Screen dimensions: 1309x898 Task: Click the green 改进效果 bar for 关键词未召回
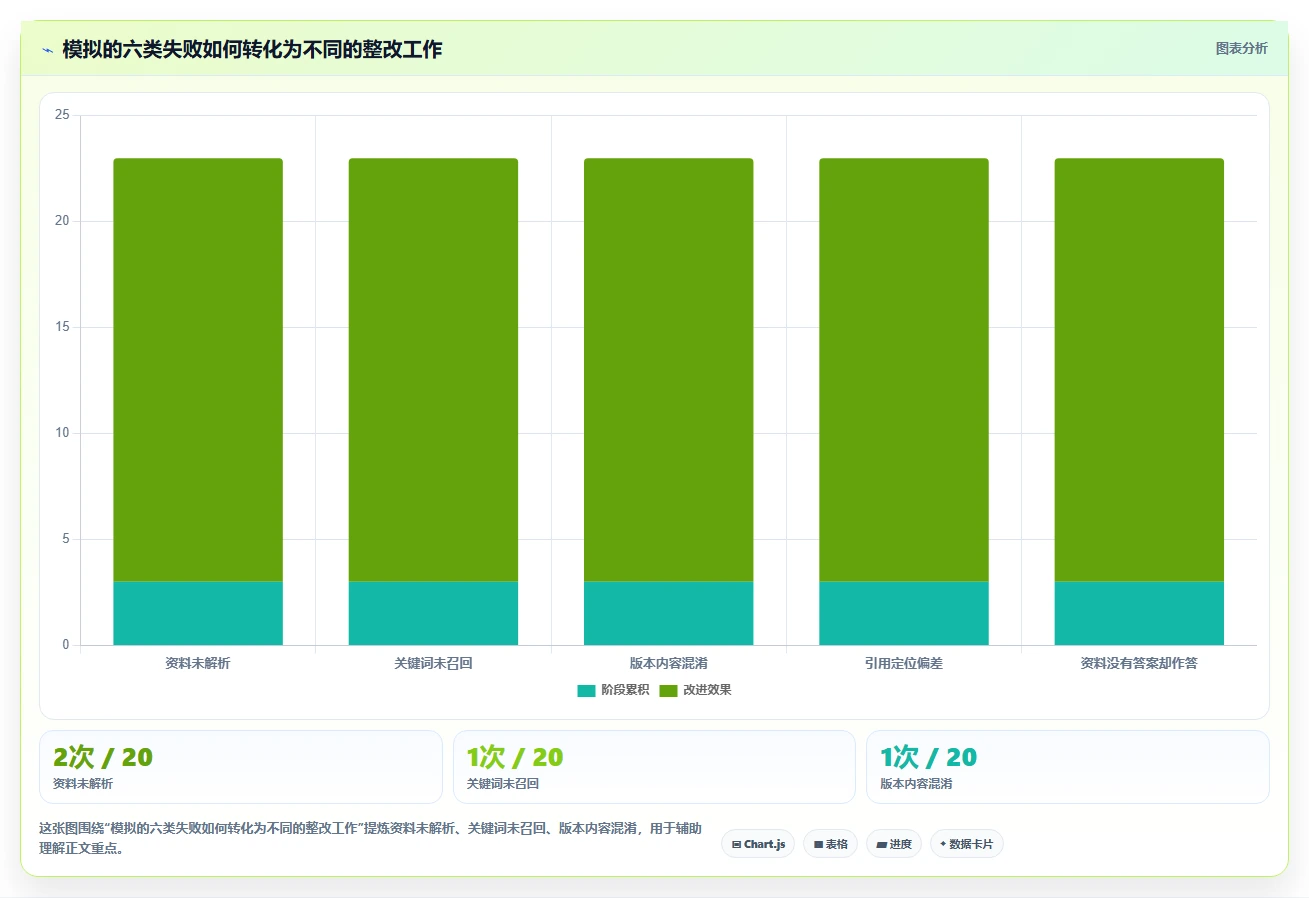(433, 370)
